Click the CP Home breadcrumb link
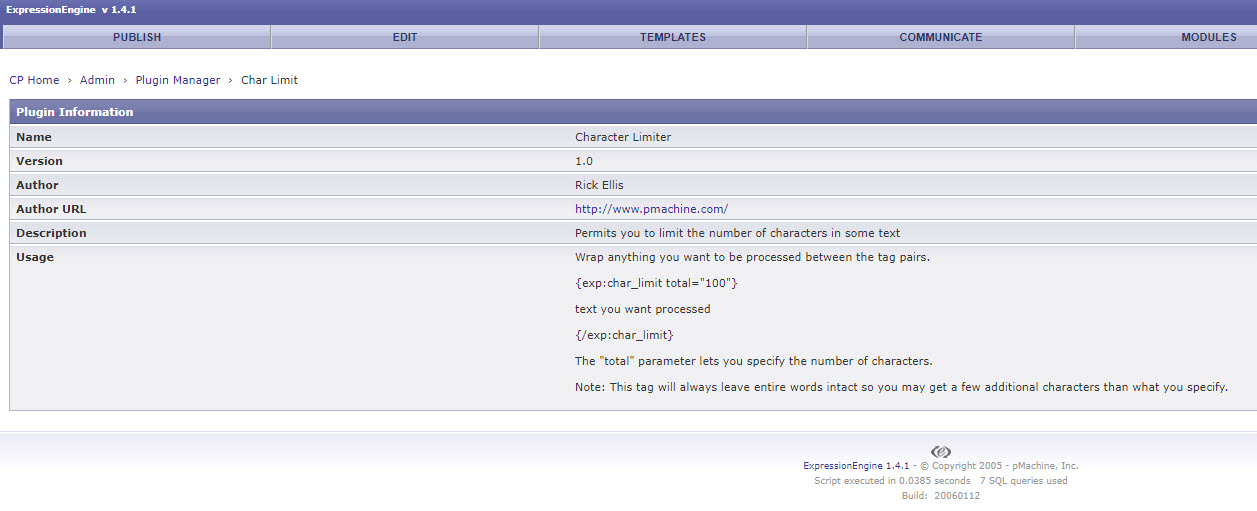Image resolution: width=1257 pixels, height=511 pixels. [34, 80]
